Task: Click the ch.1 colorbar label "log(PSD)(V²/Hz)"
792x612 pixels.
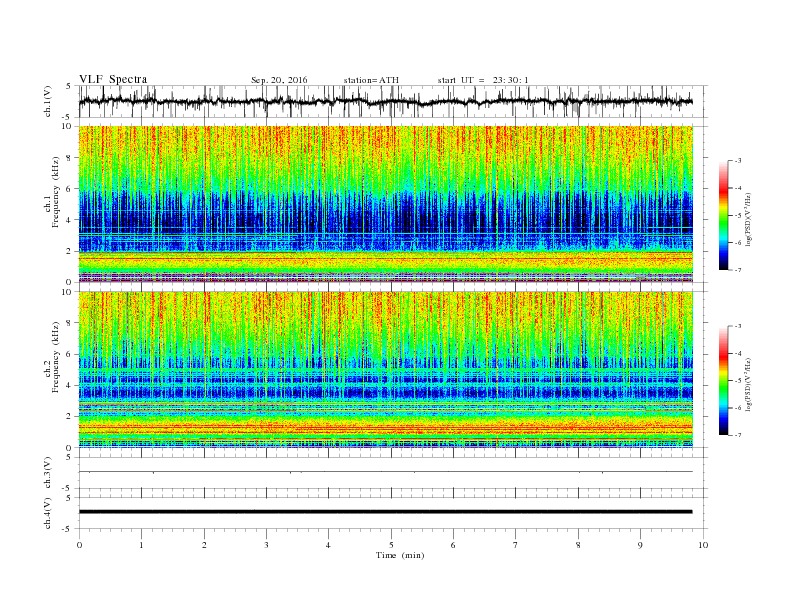Action: click(748, 218)
